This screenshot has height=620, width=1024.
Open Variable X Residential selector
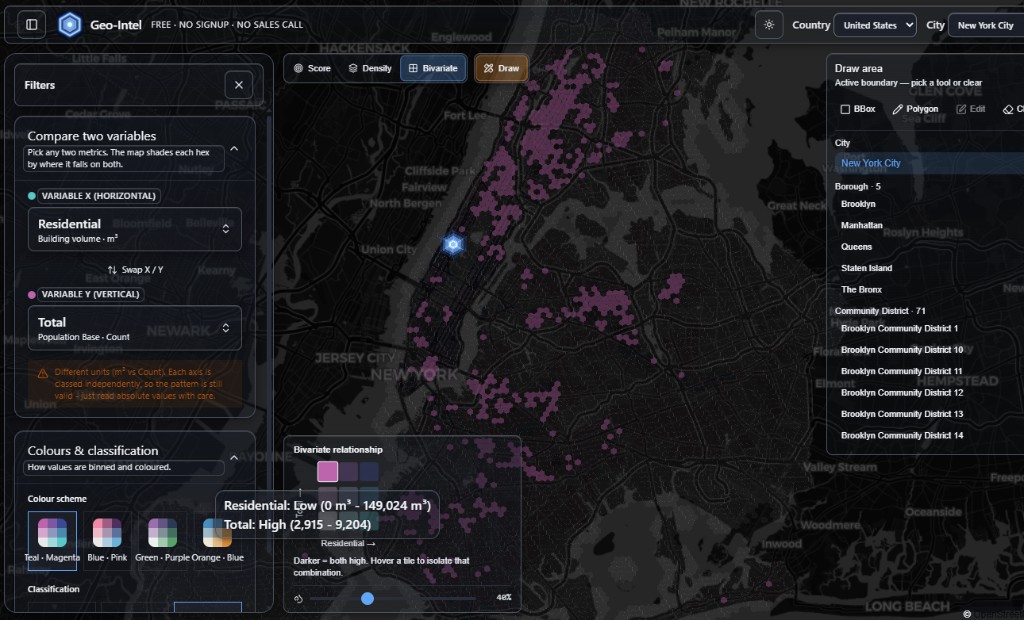click(x=135, y=229)
